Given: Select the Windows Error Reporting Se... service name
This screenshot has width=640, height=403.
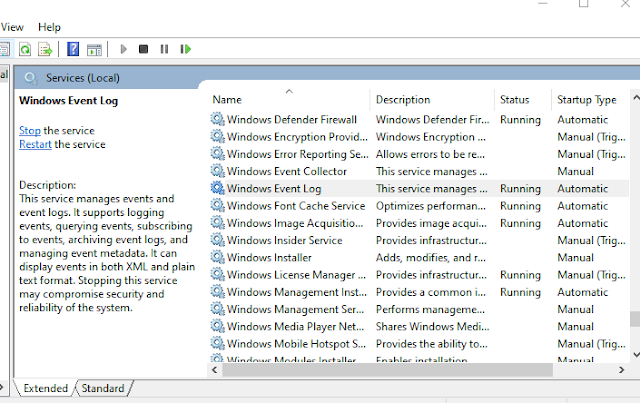Looking at the screenshot, I should click(x=298, y=154).
